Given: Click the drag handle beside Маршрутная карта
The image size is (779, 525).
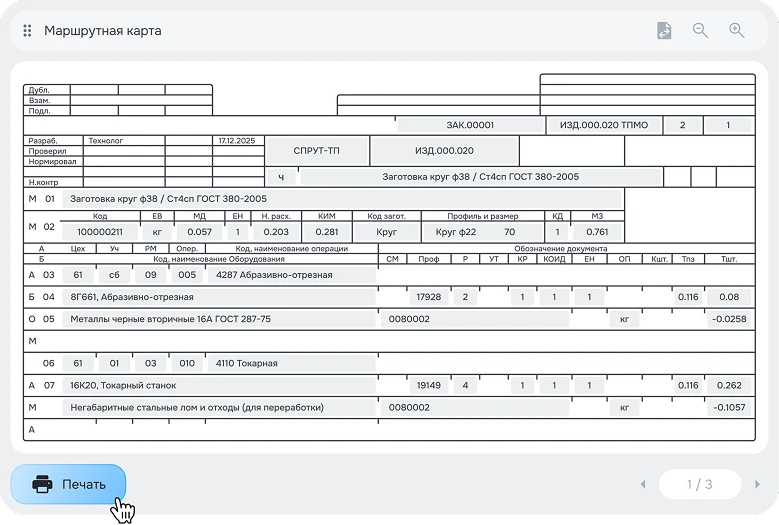Looking at the screenshot, I should pos(27,31).
